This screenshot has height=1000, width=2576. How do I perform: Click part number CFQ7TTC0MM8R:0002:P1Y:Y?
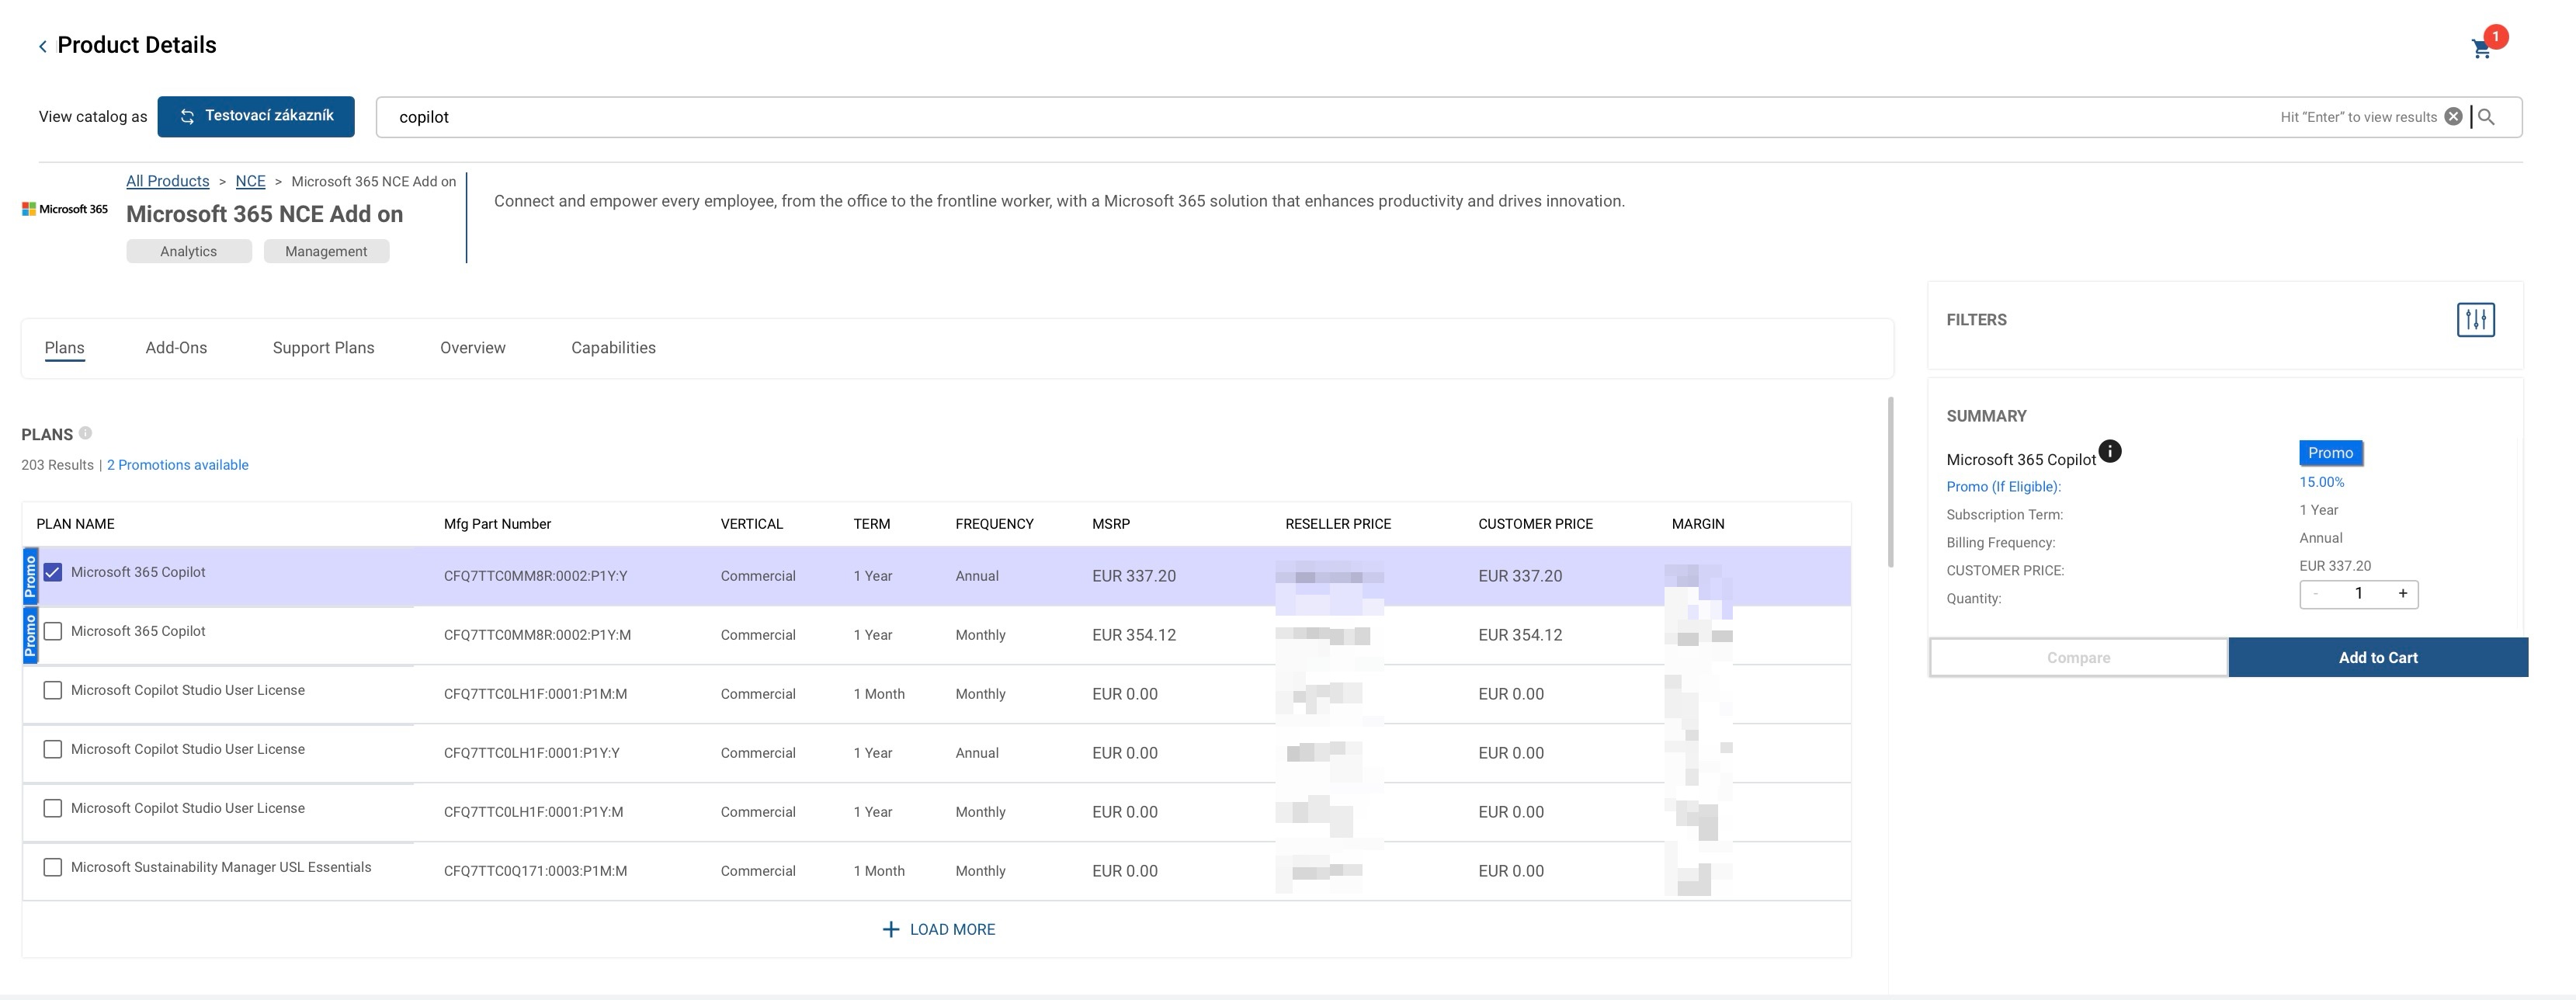535,576
